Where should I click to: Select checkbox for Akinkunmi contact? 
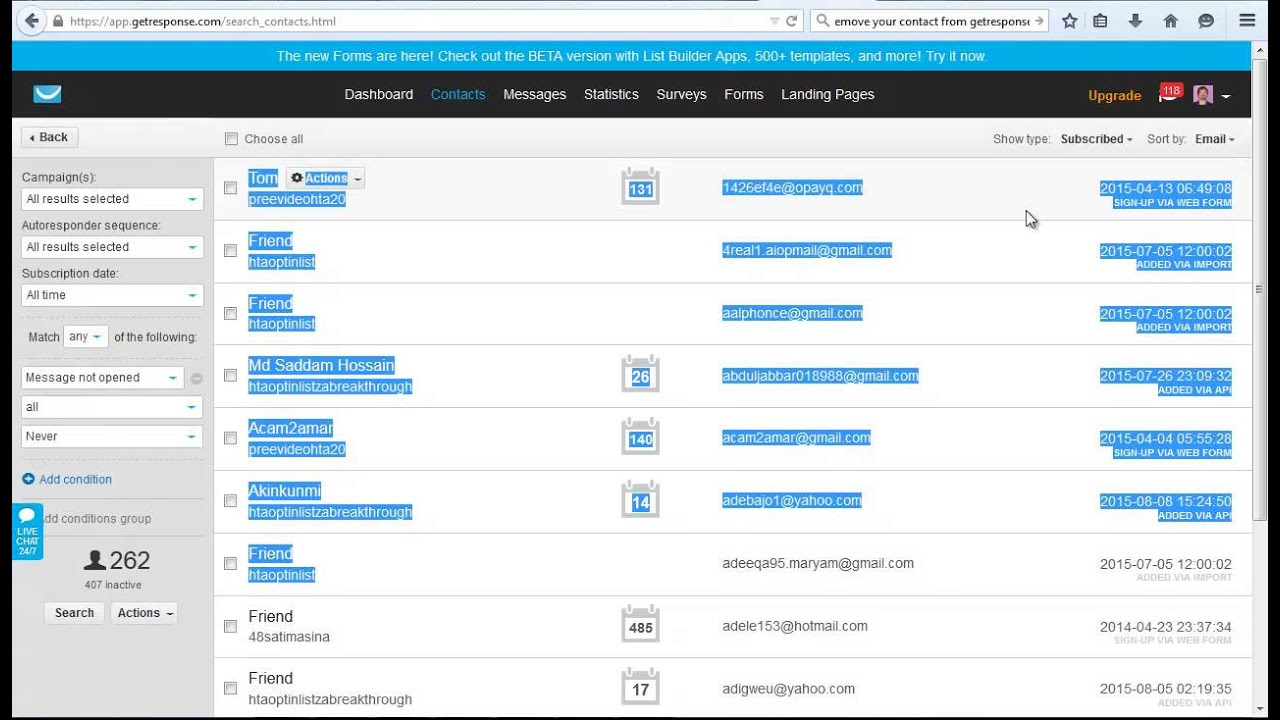coord(230,501)
